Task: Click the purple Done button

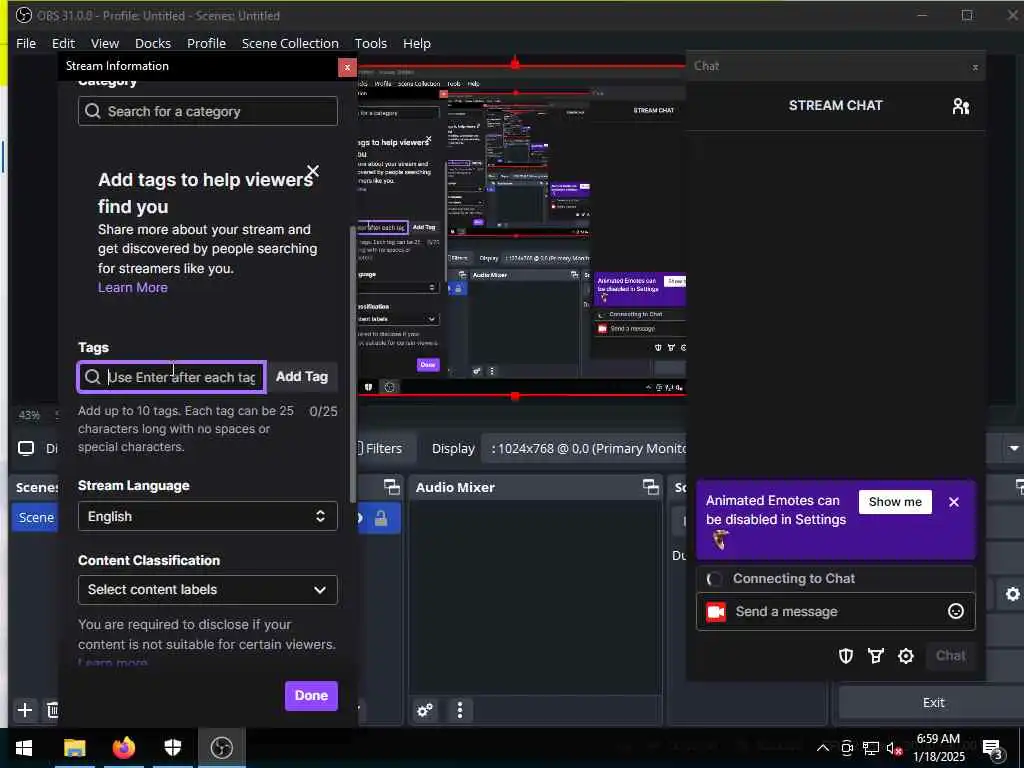Action: 311,696
